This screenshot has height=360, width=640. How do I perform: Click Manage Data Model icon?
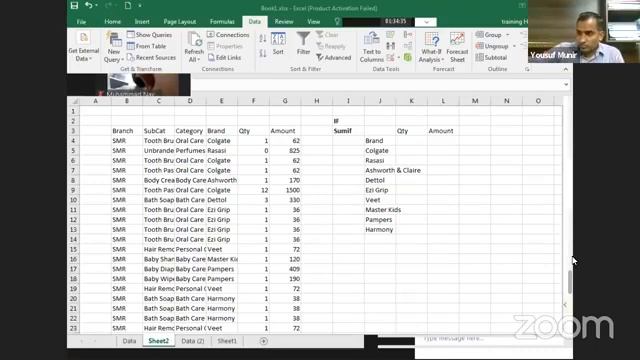coord(407,58)
